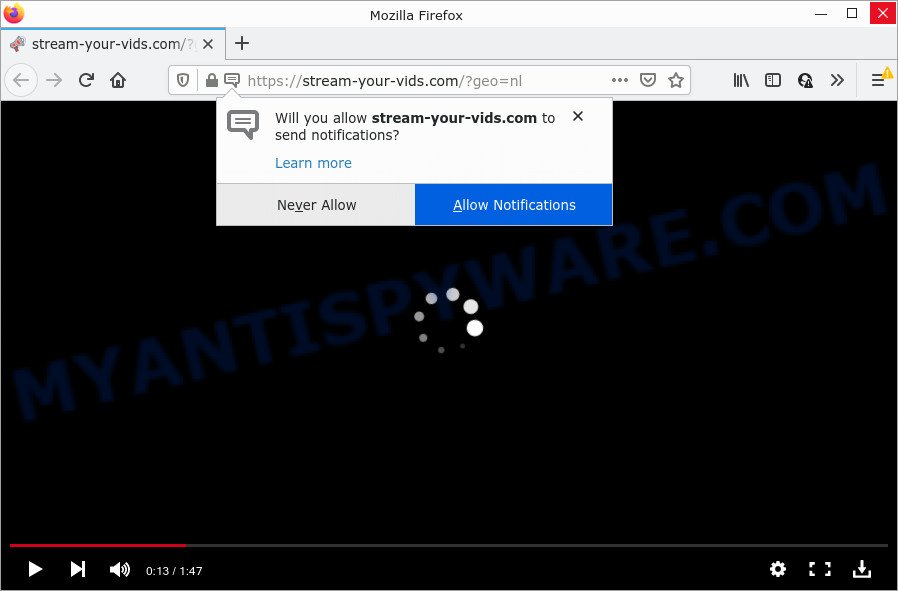The image size is (898, 591).
Task: Open the page actions three-dot menu
Action: click(x=620, y=80)
